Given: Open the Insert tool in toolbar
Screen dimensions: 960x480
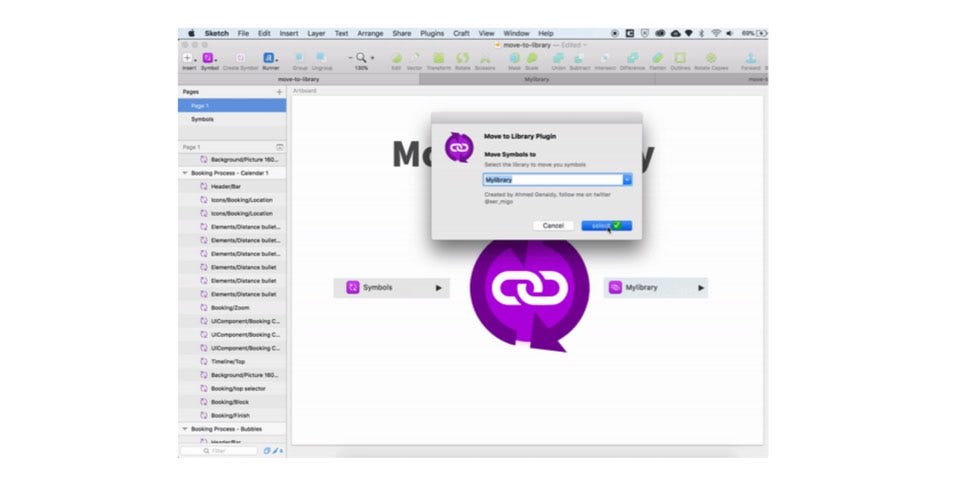Looking at the screenshot, I should coord(187,58).
